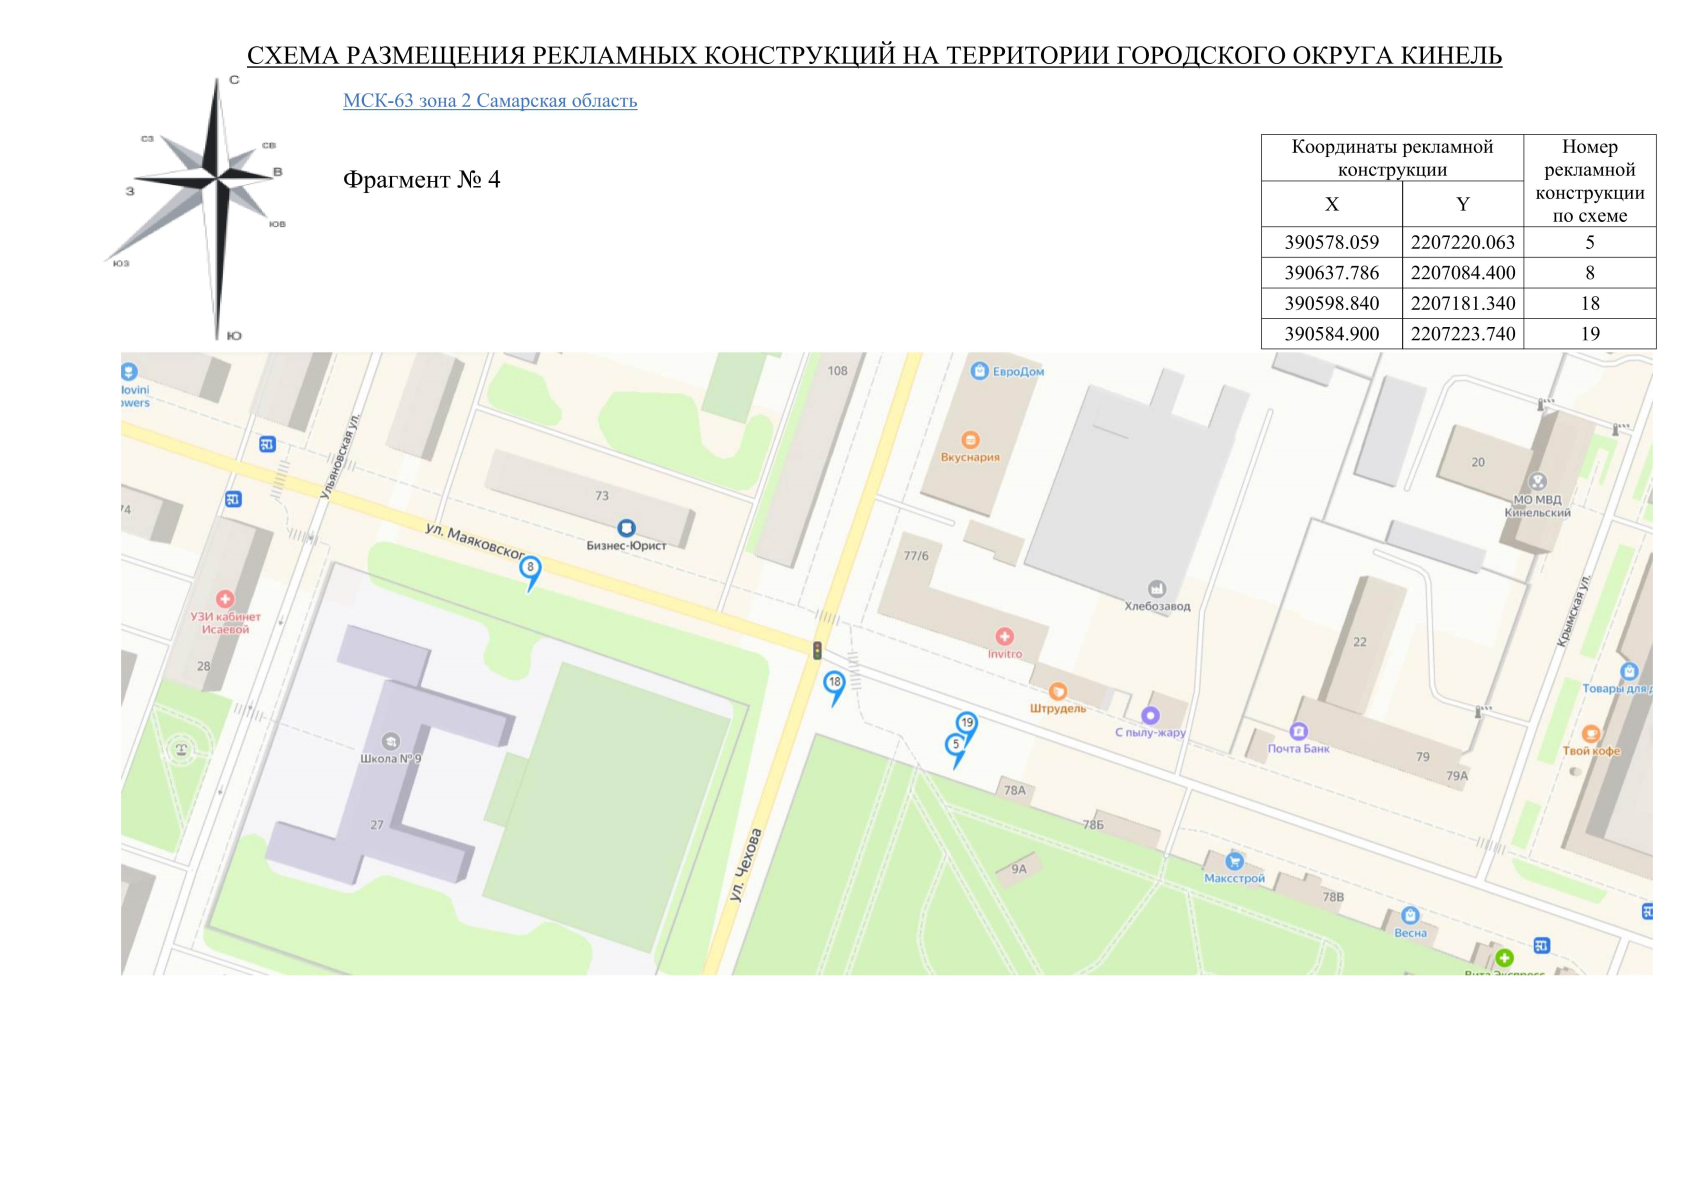The image size is (1697, 1200).
Task: Select map marker number 18
Action: click(x=834, y=683)
